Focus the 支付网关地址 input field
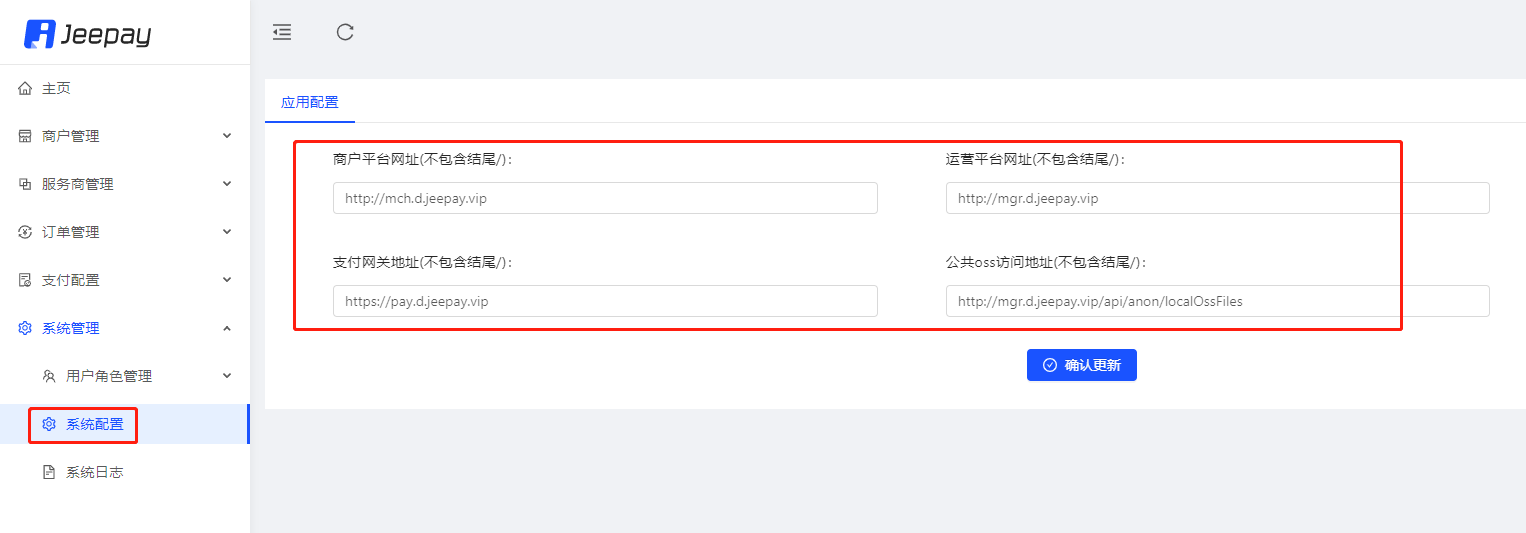1526x533 pixels. (x=605, y=301)
